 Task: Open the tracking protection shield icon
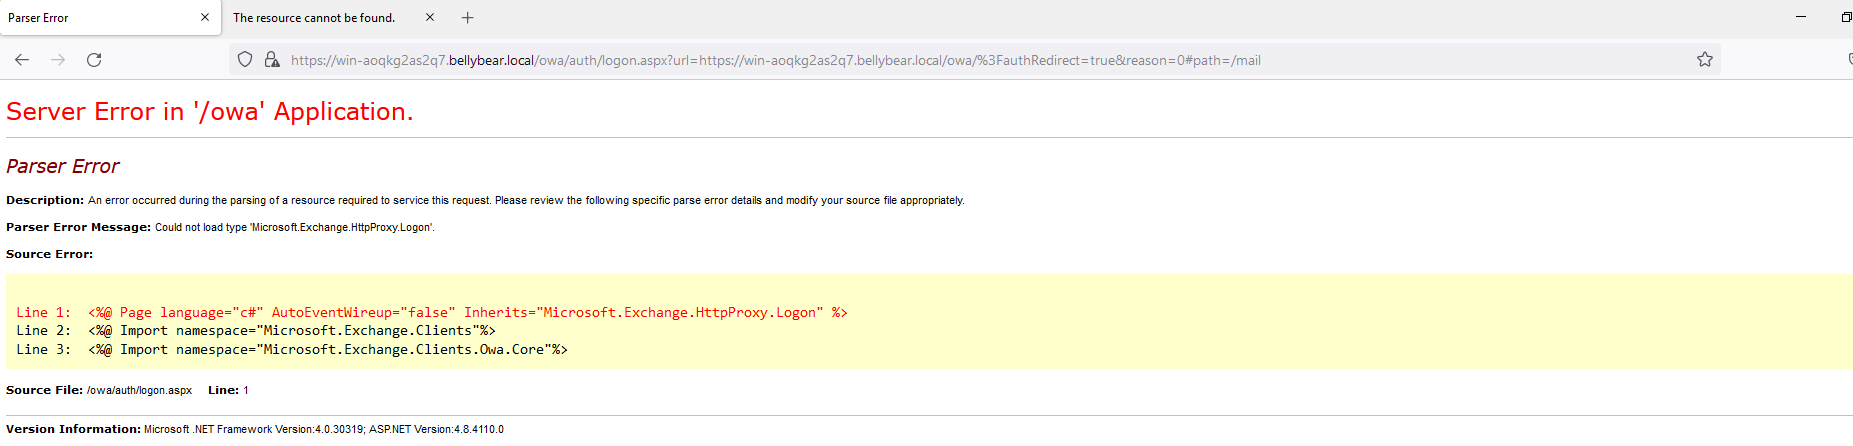245,60
